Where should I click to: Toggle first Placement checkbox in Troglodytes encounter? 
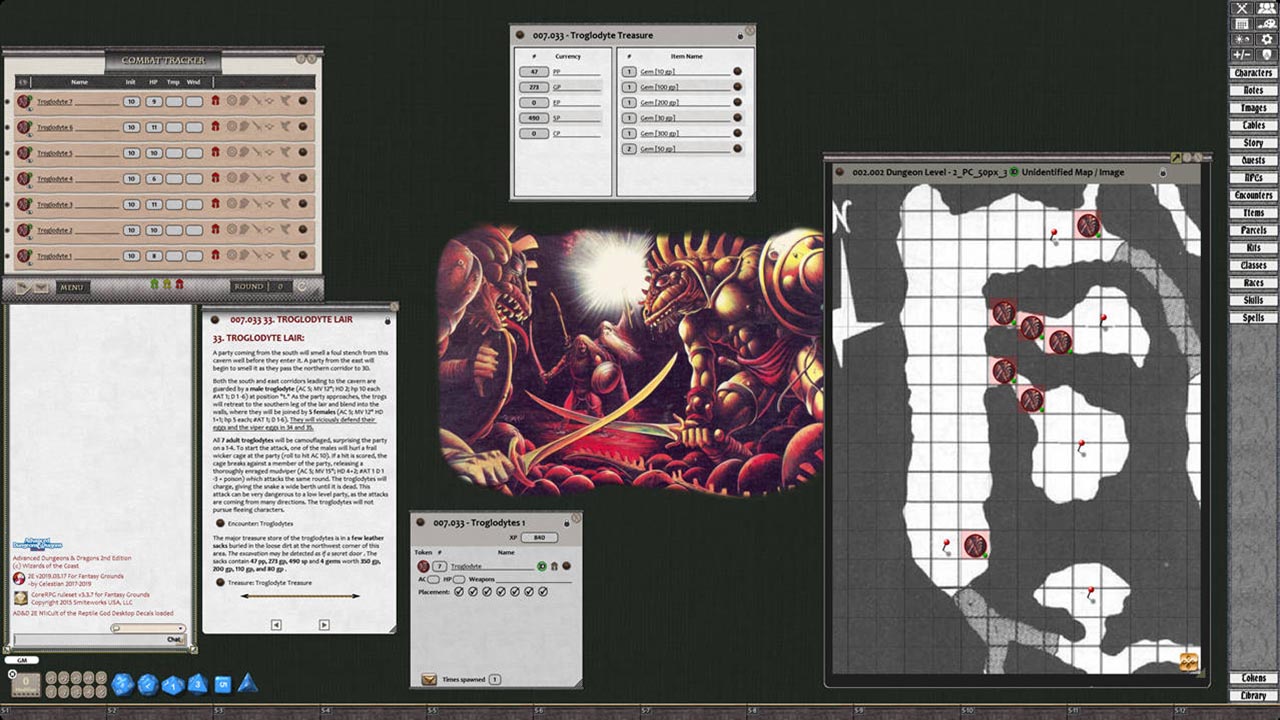click(459, 592)
